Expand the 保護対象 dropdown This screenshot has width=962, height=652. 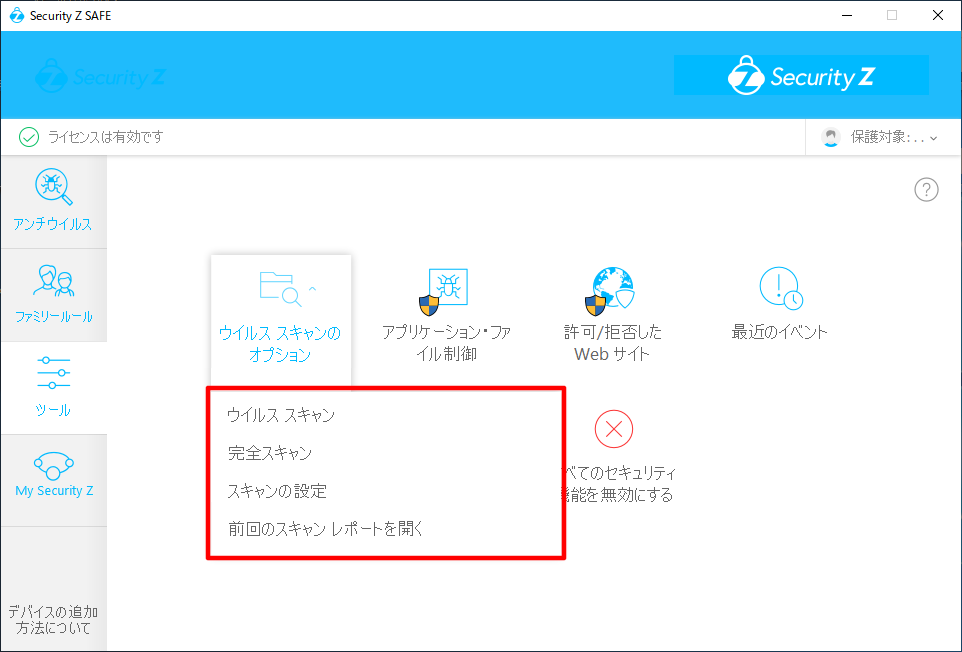coord(880,137)
